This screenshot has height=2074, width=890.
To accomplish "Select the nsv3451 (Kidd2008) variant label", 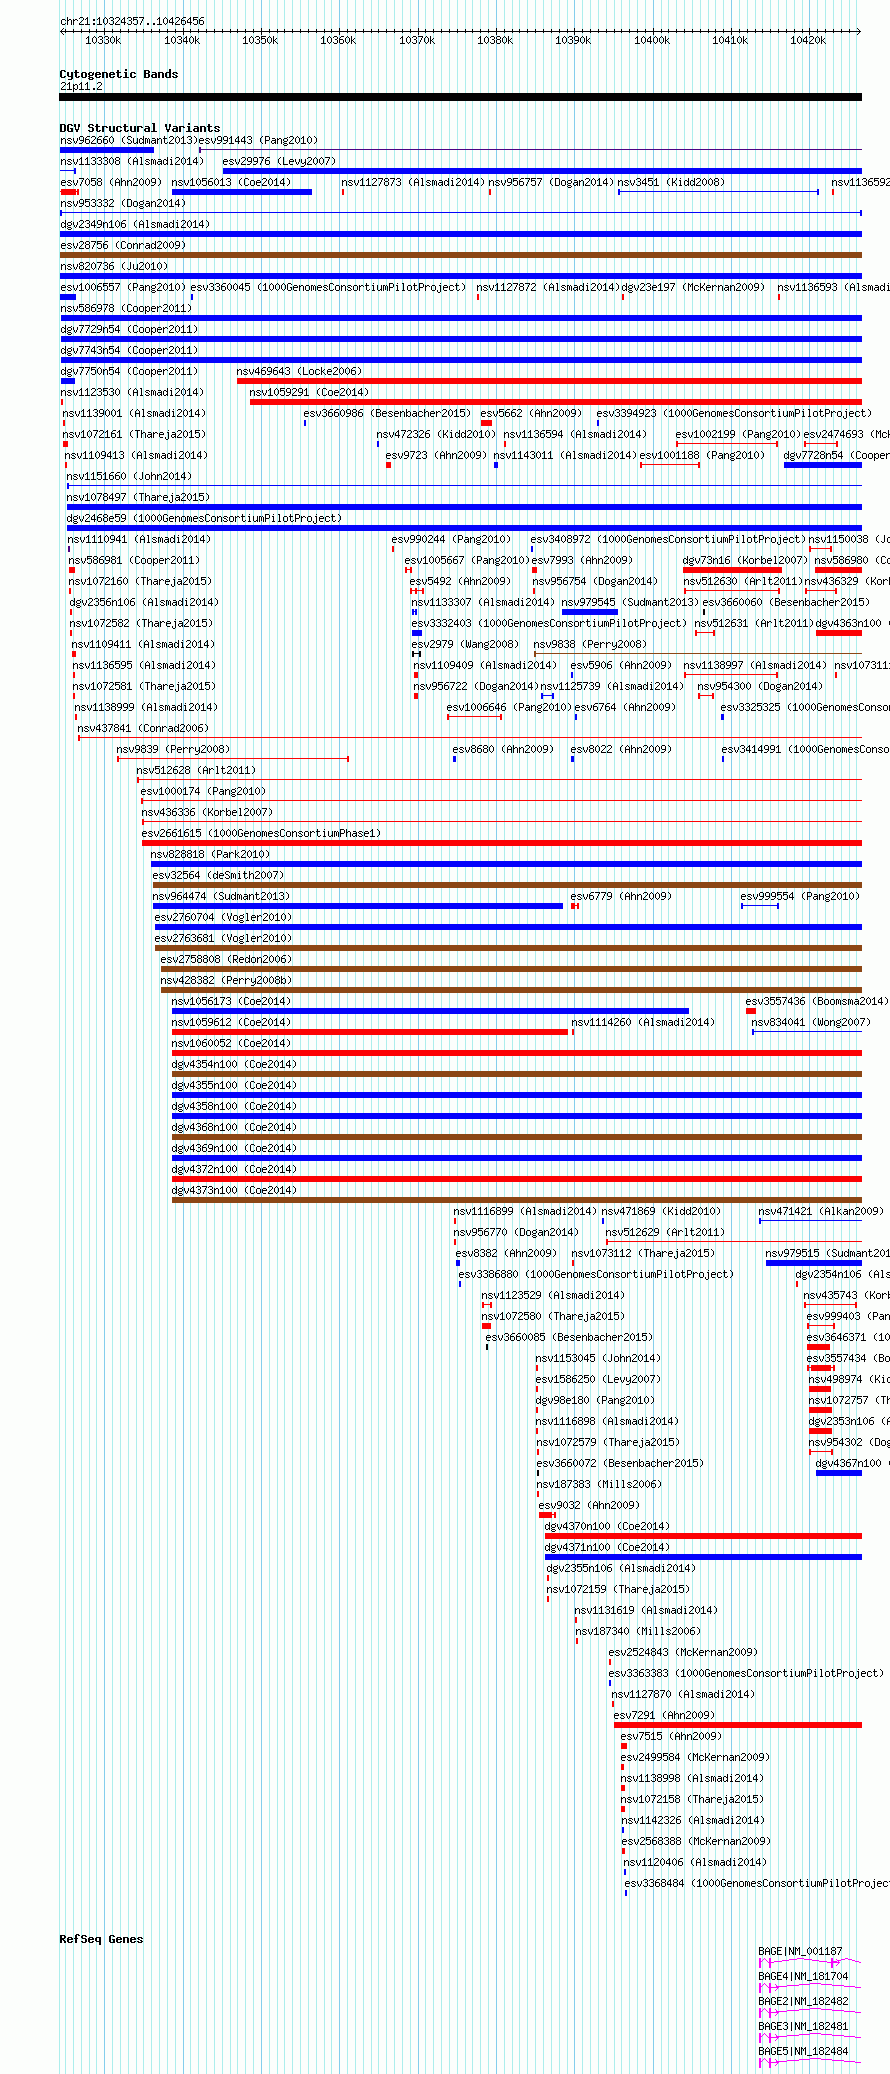I will coord(671,183).
